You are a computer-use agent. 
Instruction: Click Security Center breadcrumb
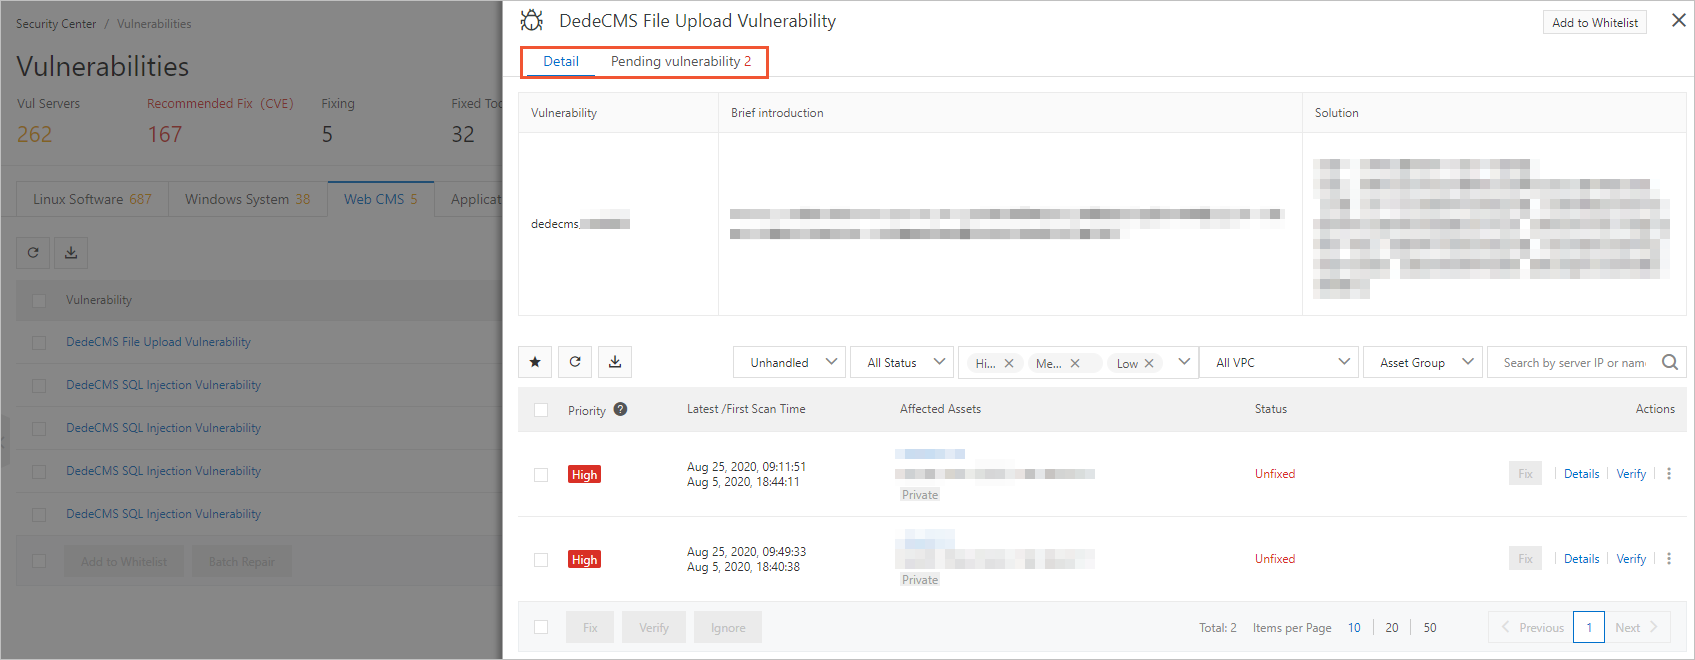coord(56,24)
